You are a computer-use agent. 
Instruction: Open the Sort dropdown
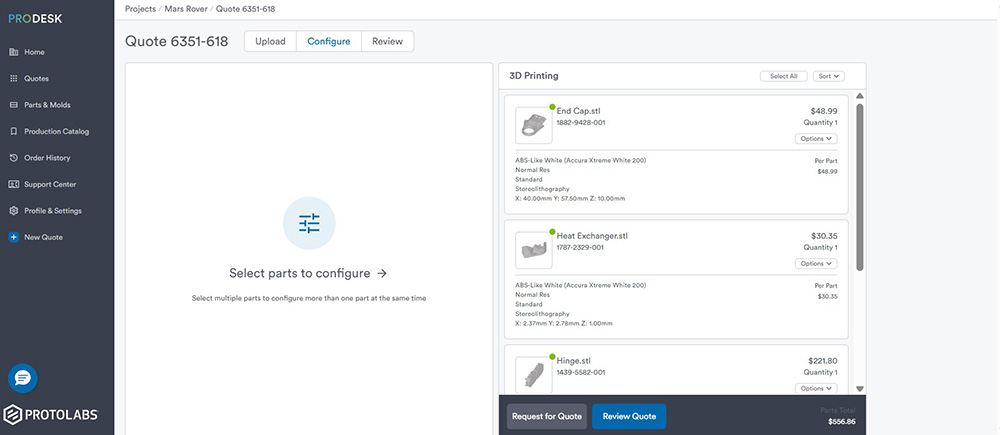pyautogui.click(x=829, y=76)
